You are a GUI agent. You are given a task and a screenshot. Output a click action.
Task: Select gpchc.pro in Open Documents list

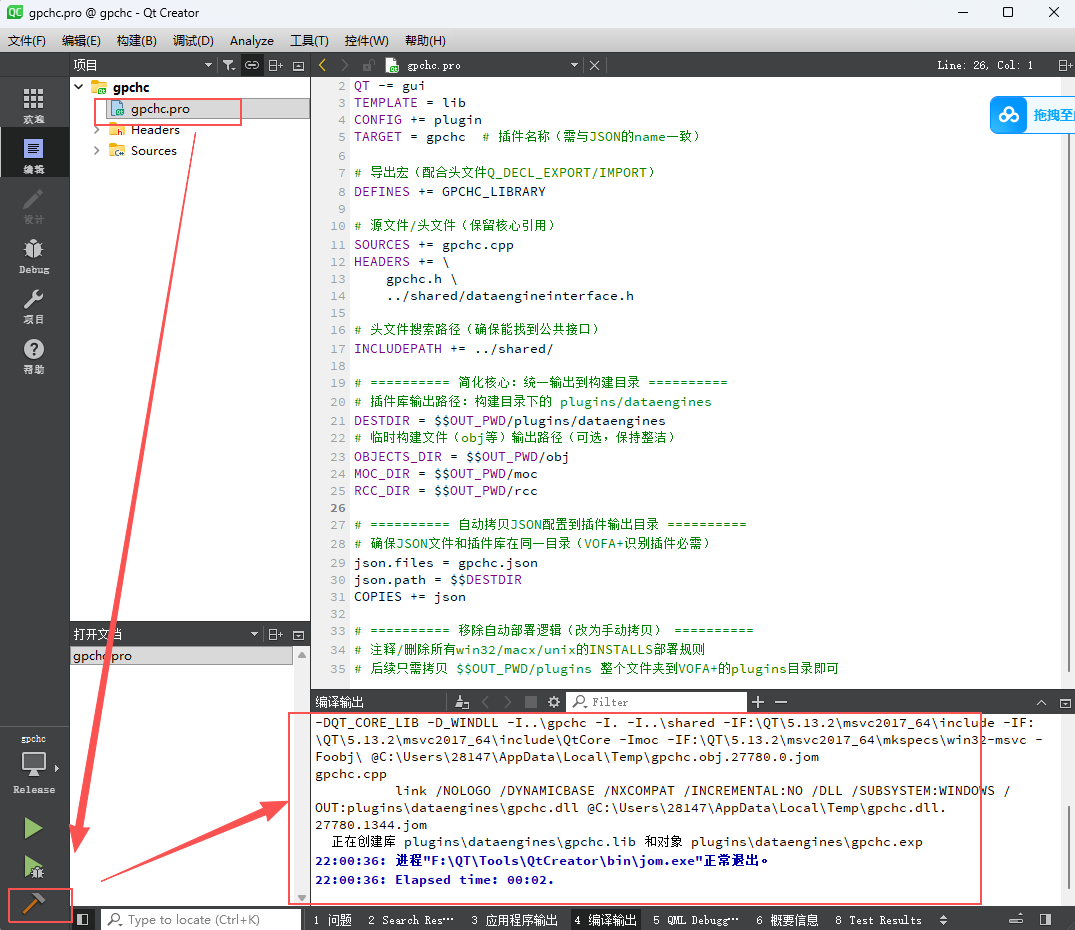pos(182,656)
